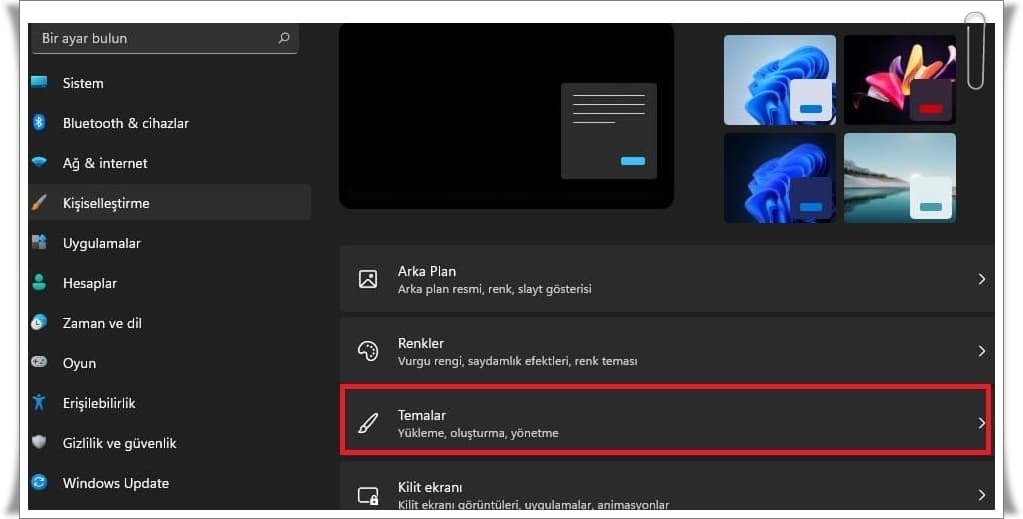Click the Erişilebilirlik accessibility icon
This screenshot has width=1023, height=519.
[x=39, y=402]
